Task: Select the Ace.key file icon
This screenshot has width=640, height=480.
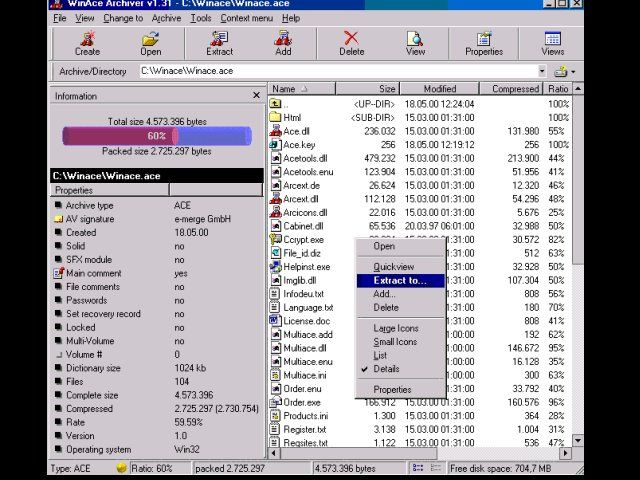Action: point(274,144)
